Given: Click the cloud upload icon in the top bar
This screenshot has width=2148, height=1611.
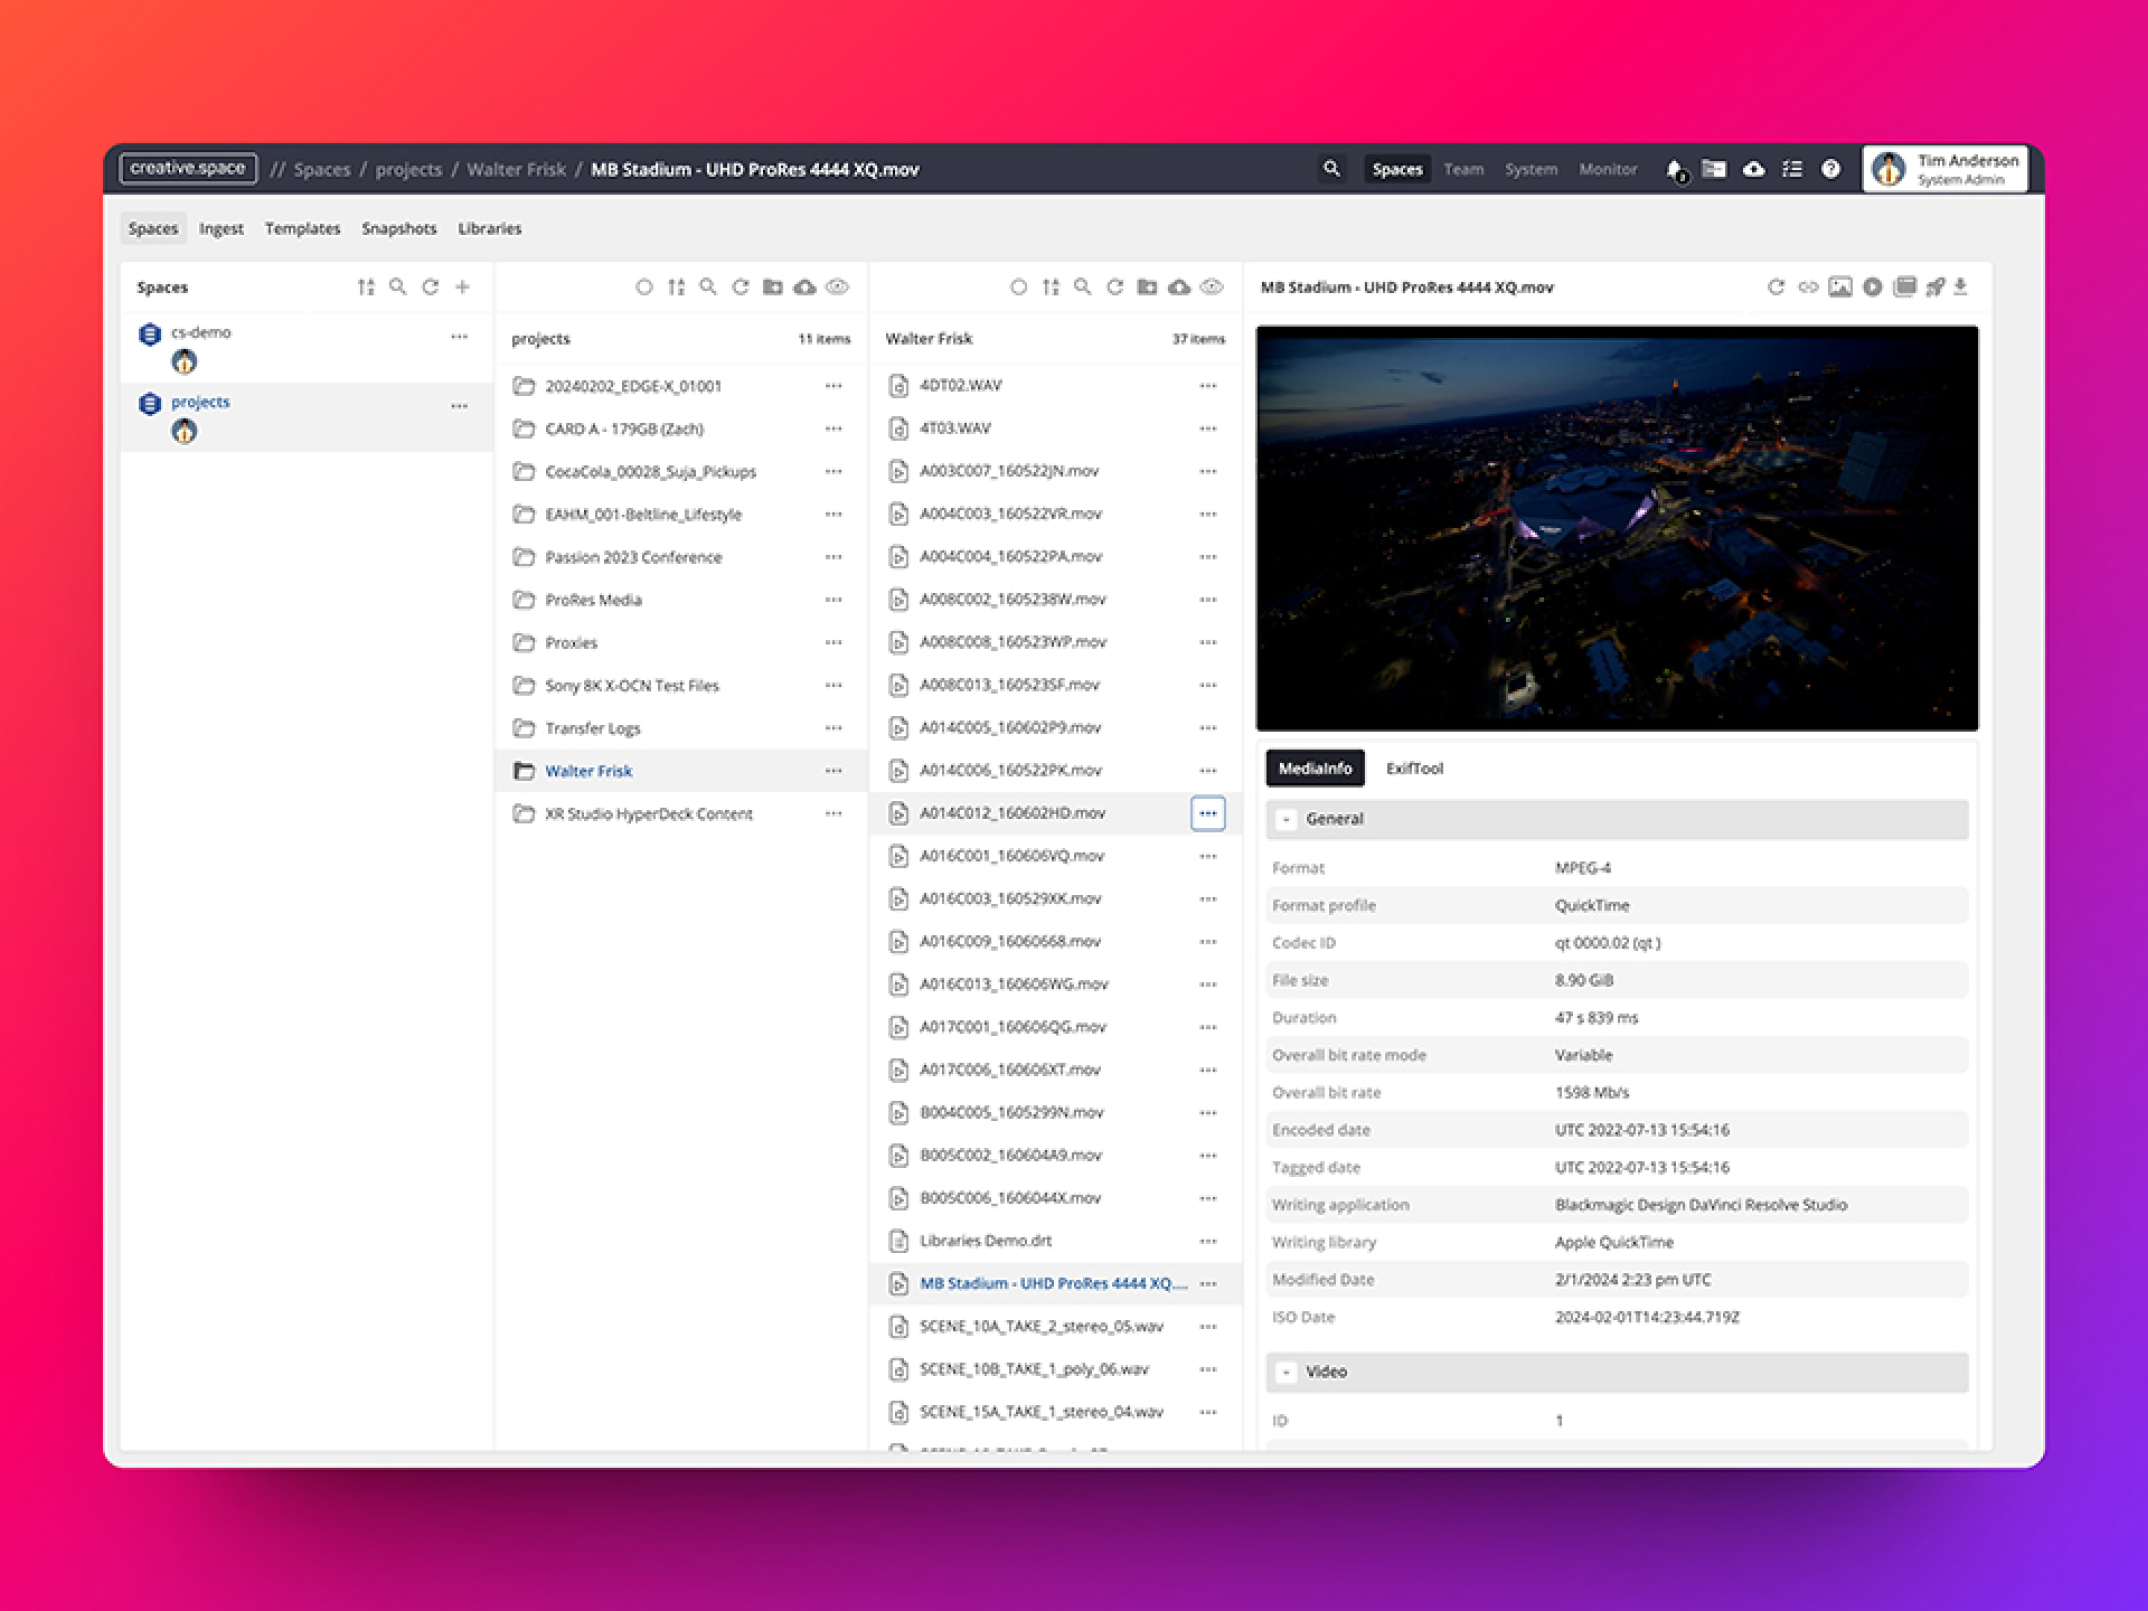Looking at the screenshot, I should [x=1753, y=170].
